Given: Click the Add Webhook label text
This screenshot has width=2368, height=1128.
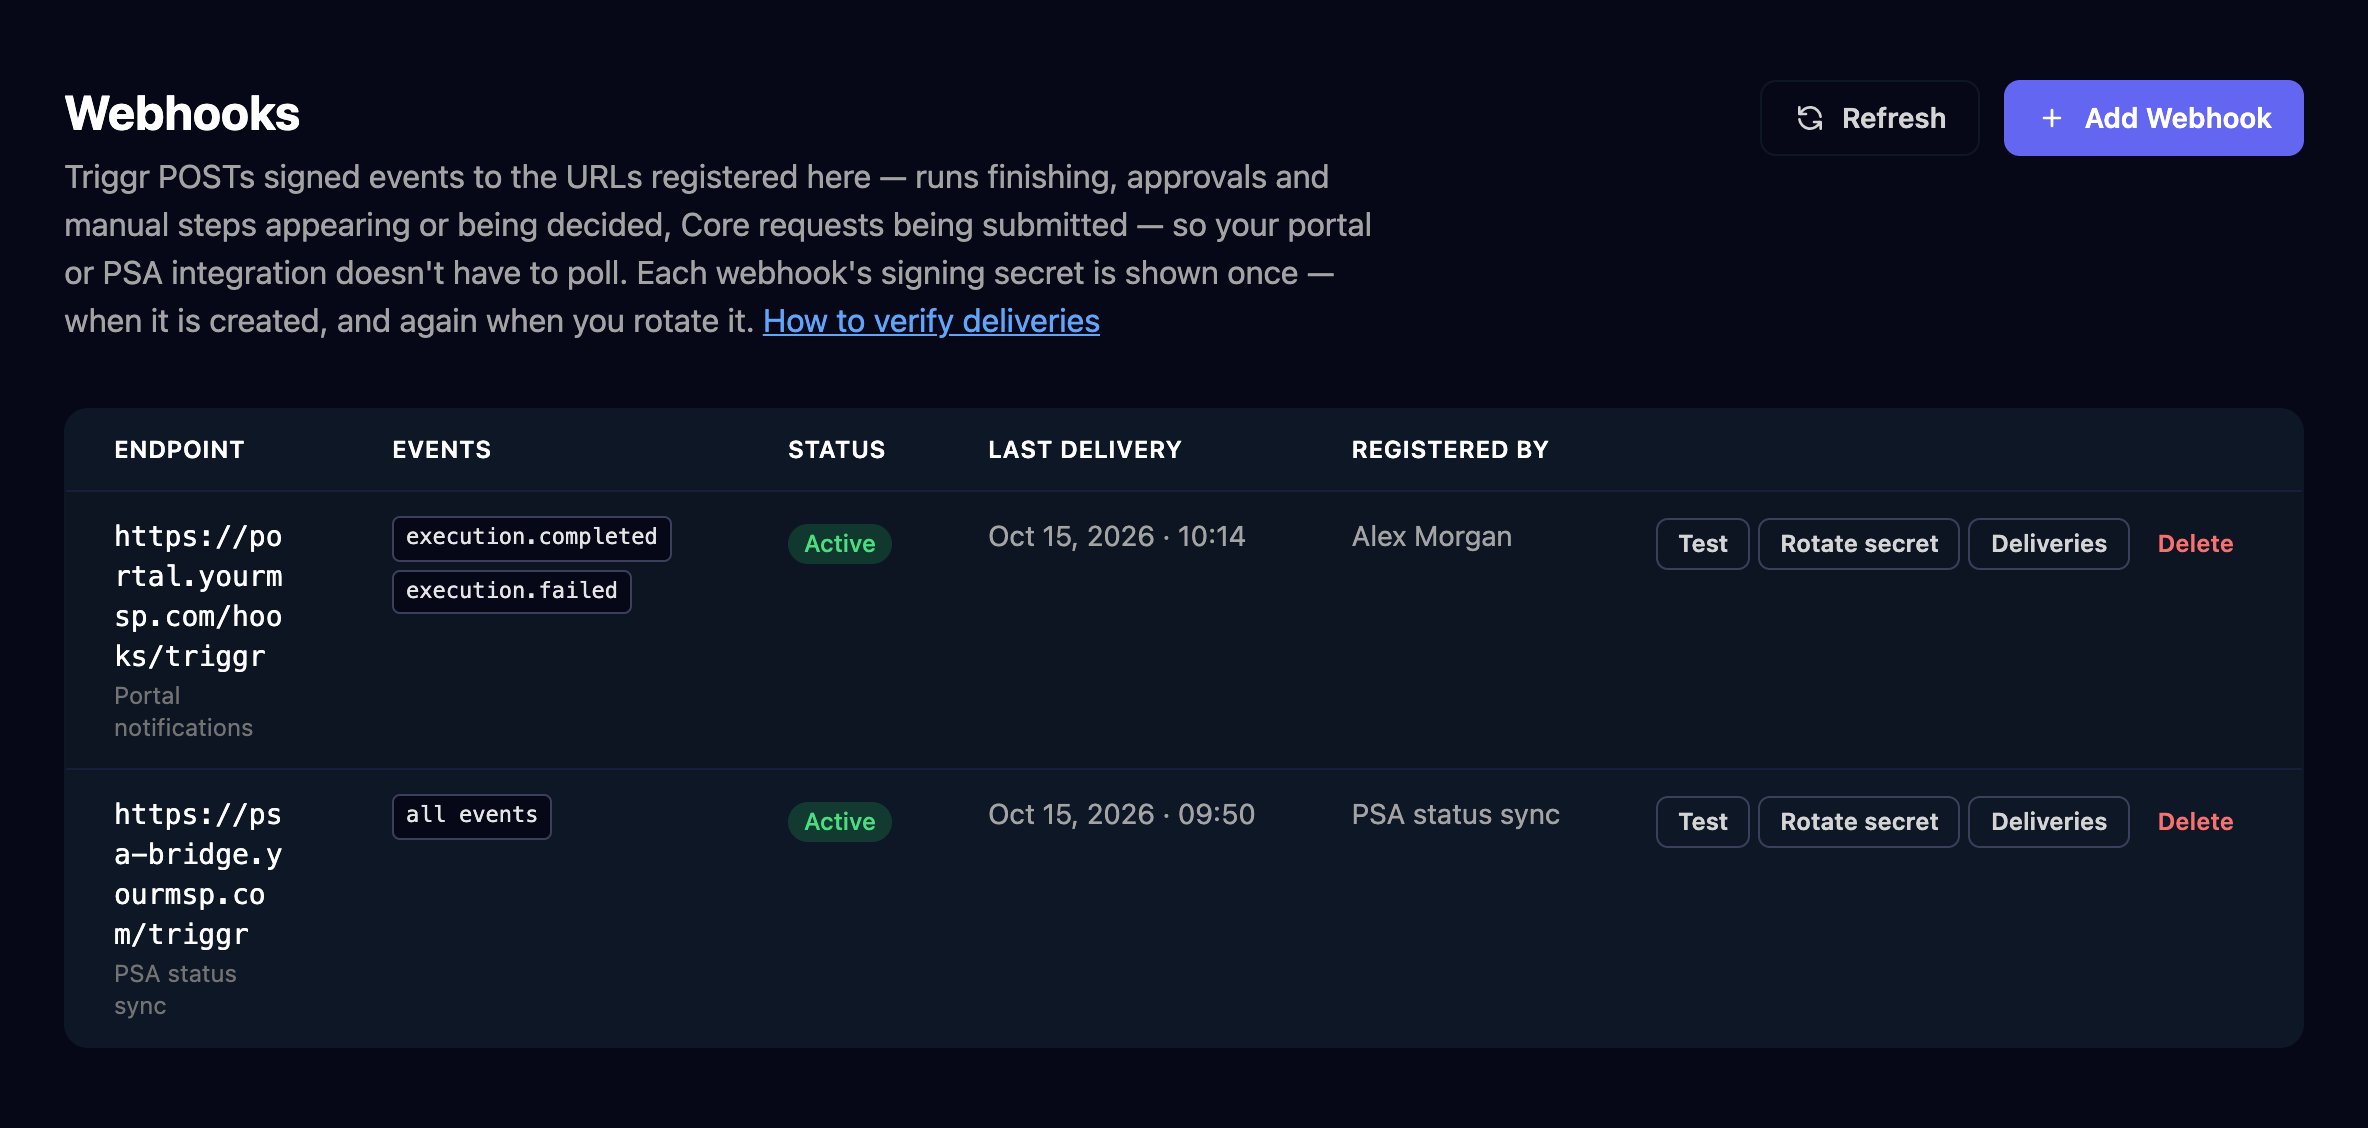Looking at the screenshot, I should pos(2178,118).
